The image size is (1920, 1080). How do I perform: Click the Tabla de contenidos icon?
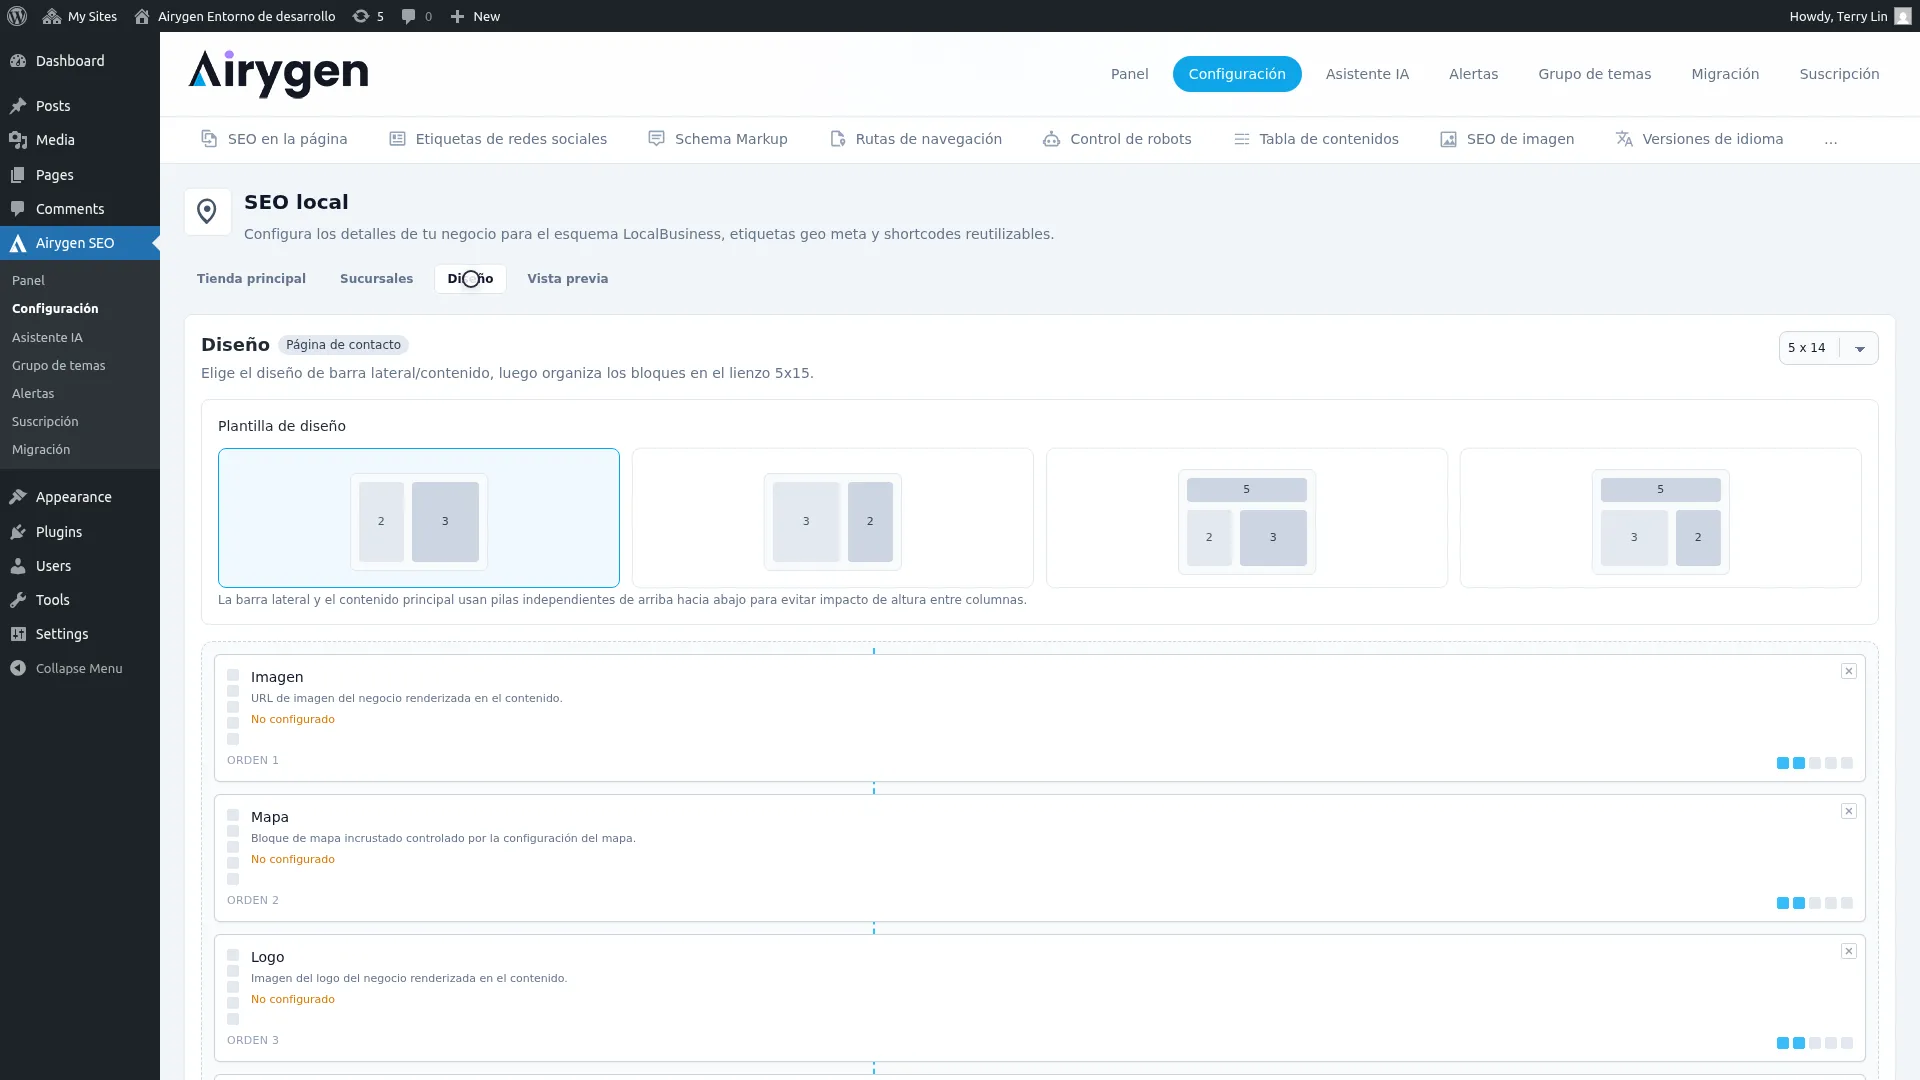pyautogui.click(x=1241, y=139)
